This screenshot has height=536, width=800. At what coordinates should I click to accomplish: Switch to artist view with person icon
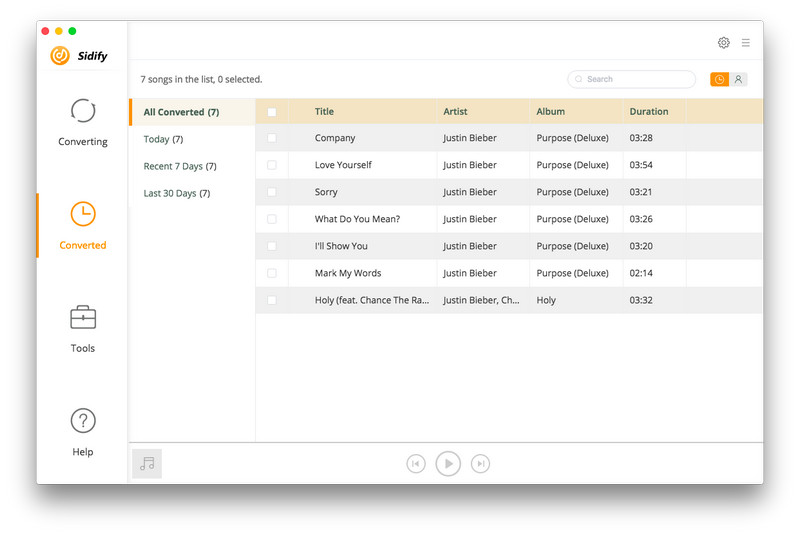pos(738,80)
